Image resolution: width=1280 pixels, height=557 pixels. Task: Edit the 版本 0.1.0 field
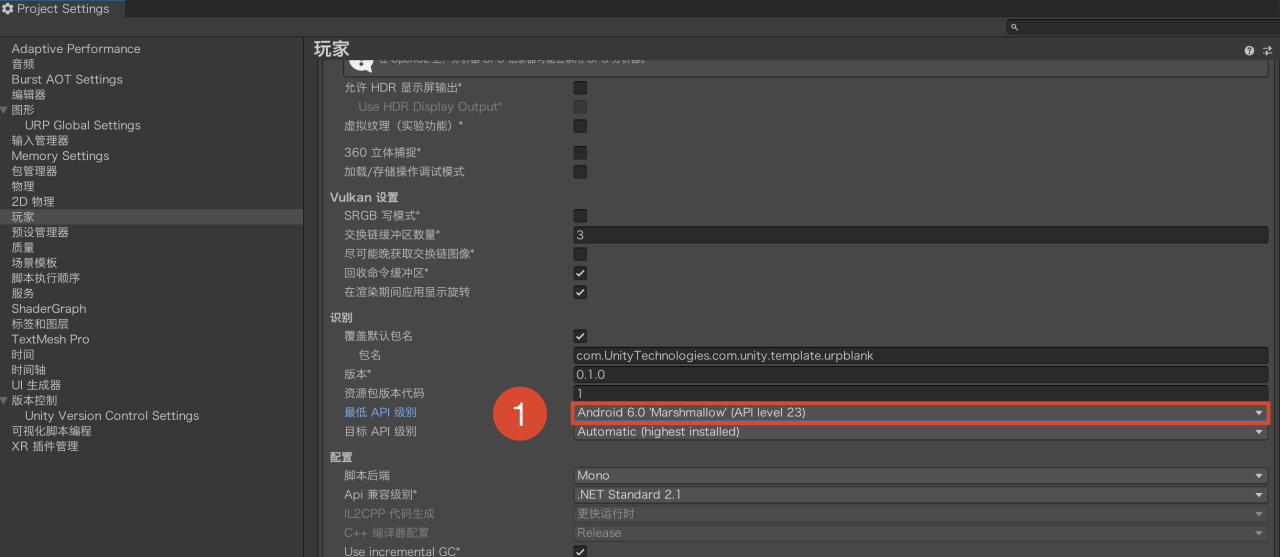921,374
